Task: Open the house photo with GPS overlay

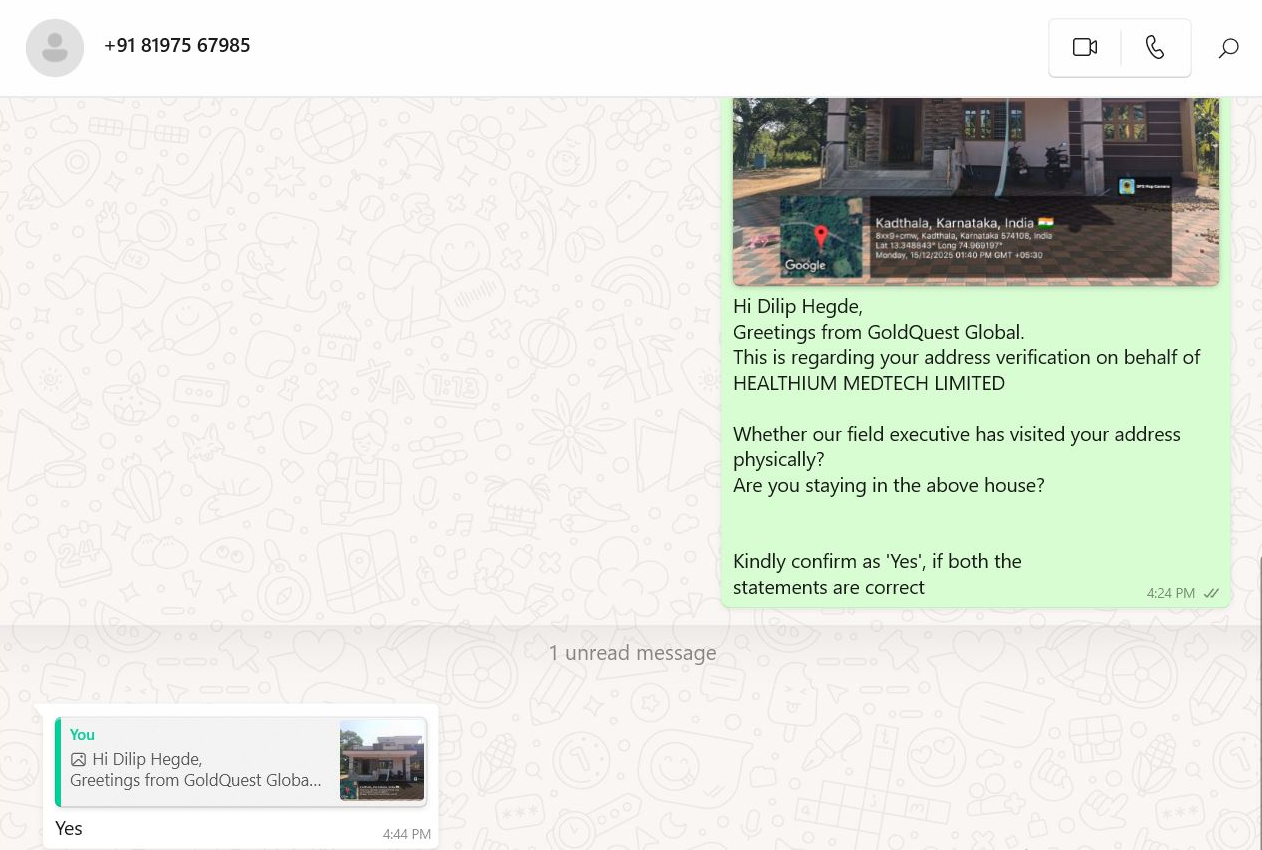Action: pyautogui.click(x=975, y=190)
